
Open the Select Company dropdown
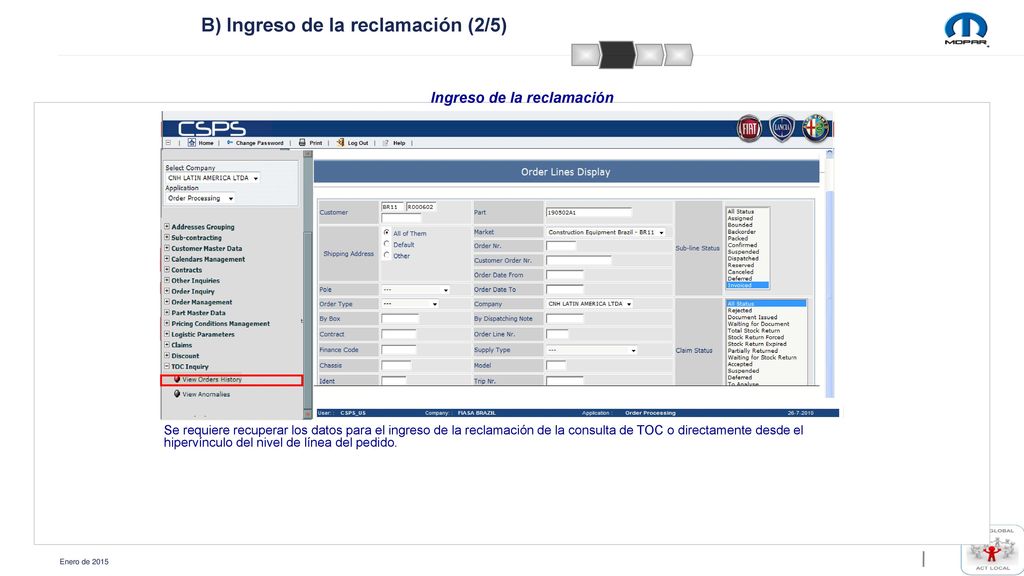pyautogui.click(x=212, y=178)
